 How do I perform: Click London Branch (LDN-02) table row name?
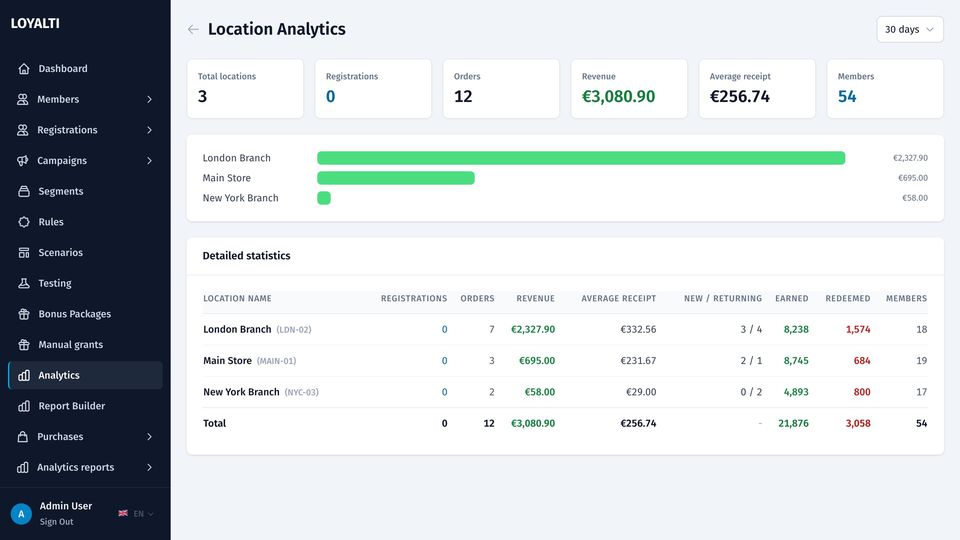point(257,329)
